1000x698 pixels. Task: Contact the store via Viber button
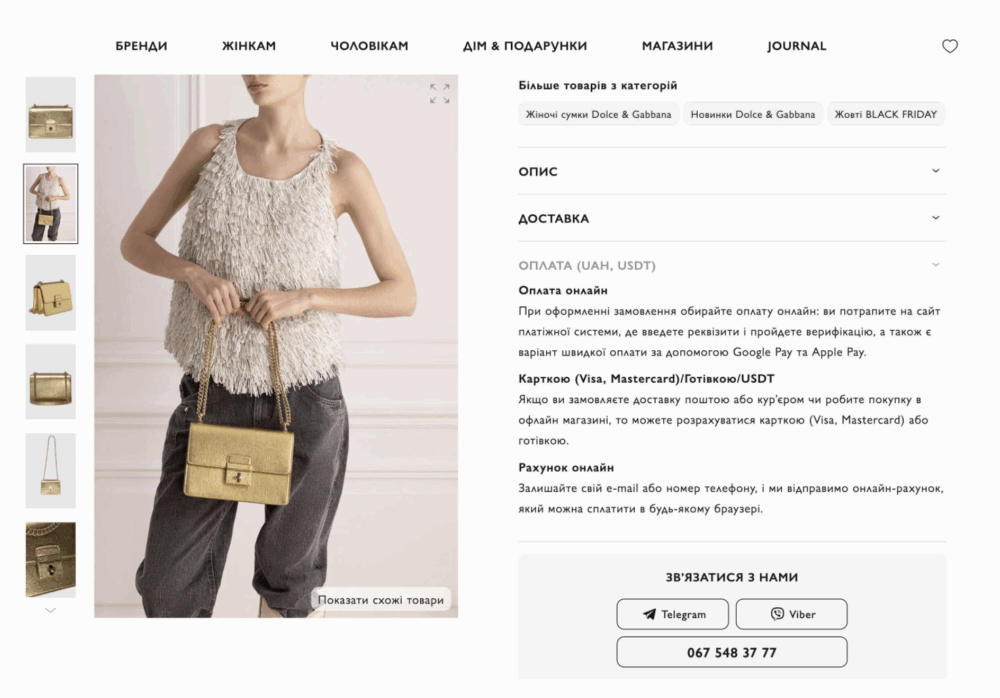(x=791, y=614)
